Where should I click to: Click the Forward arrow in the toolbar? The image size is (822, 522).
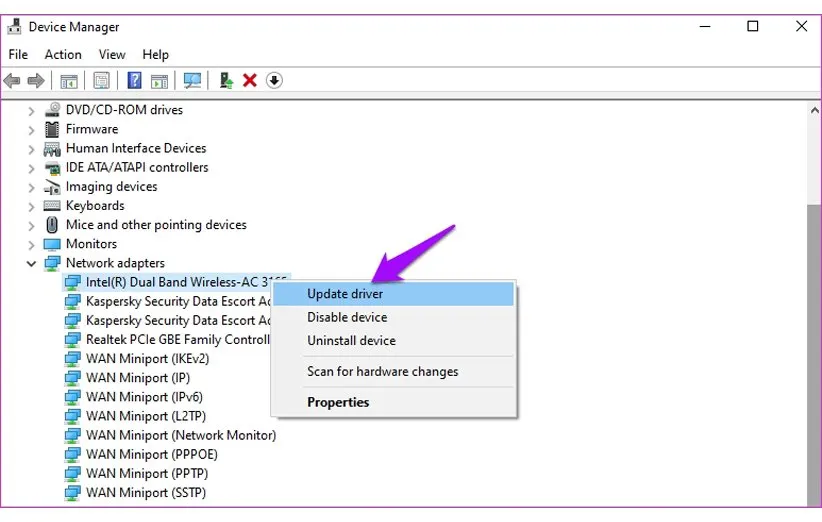36,81
